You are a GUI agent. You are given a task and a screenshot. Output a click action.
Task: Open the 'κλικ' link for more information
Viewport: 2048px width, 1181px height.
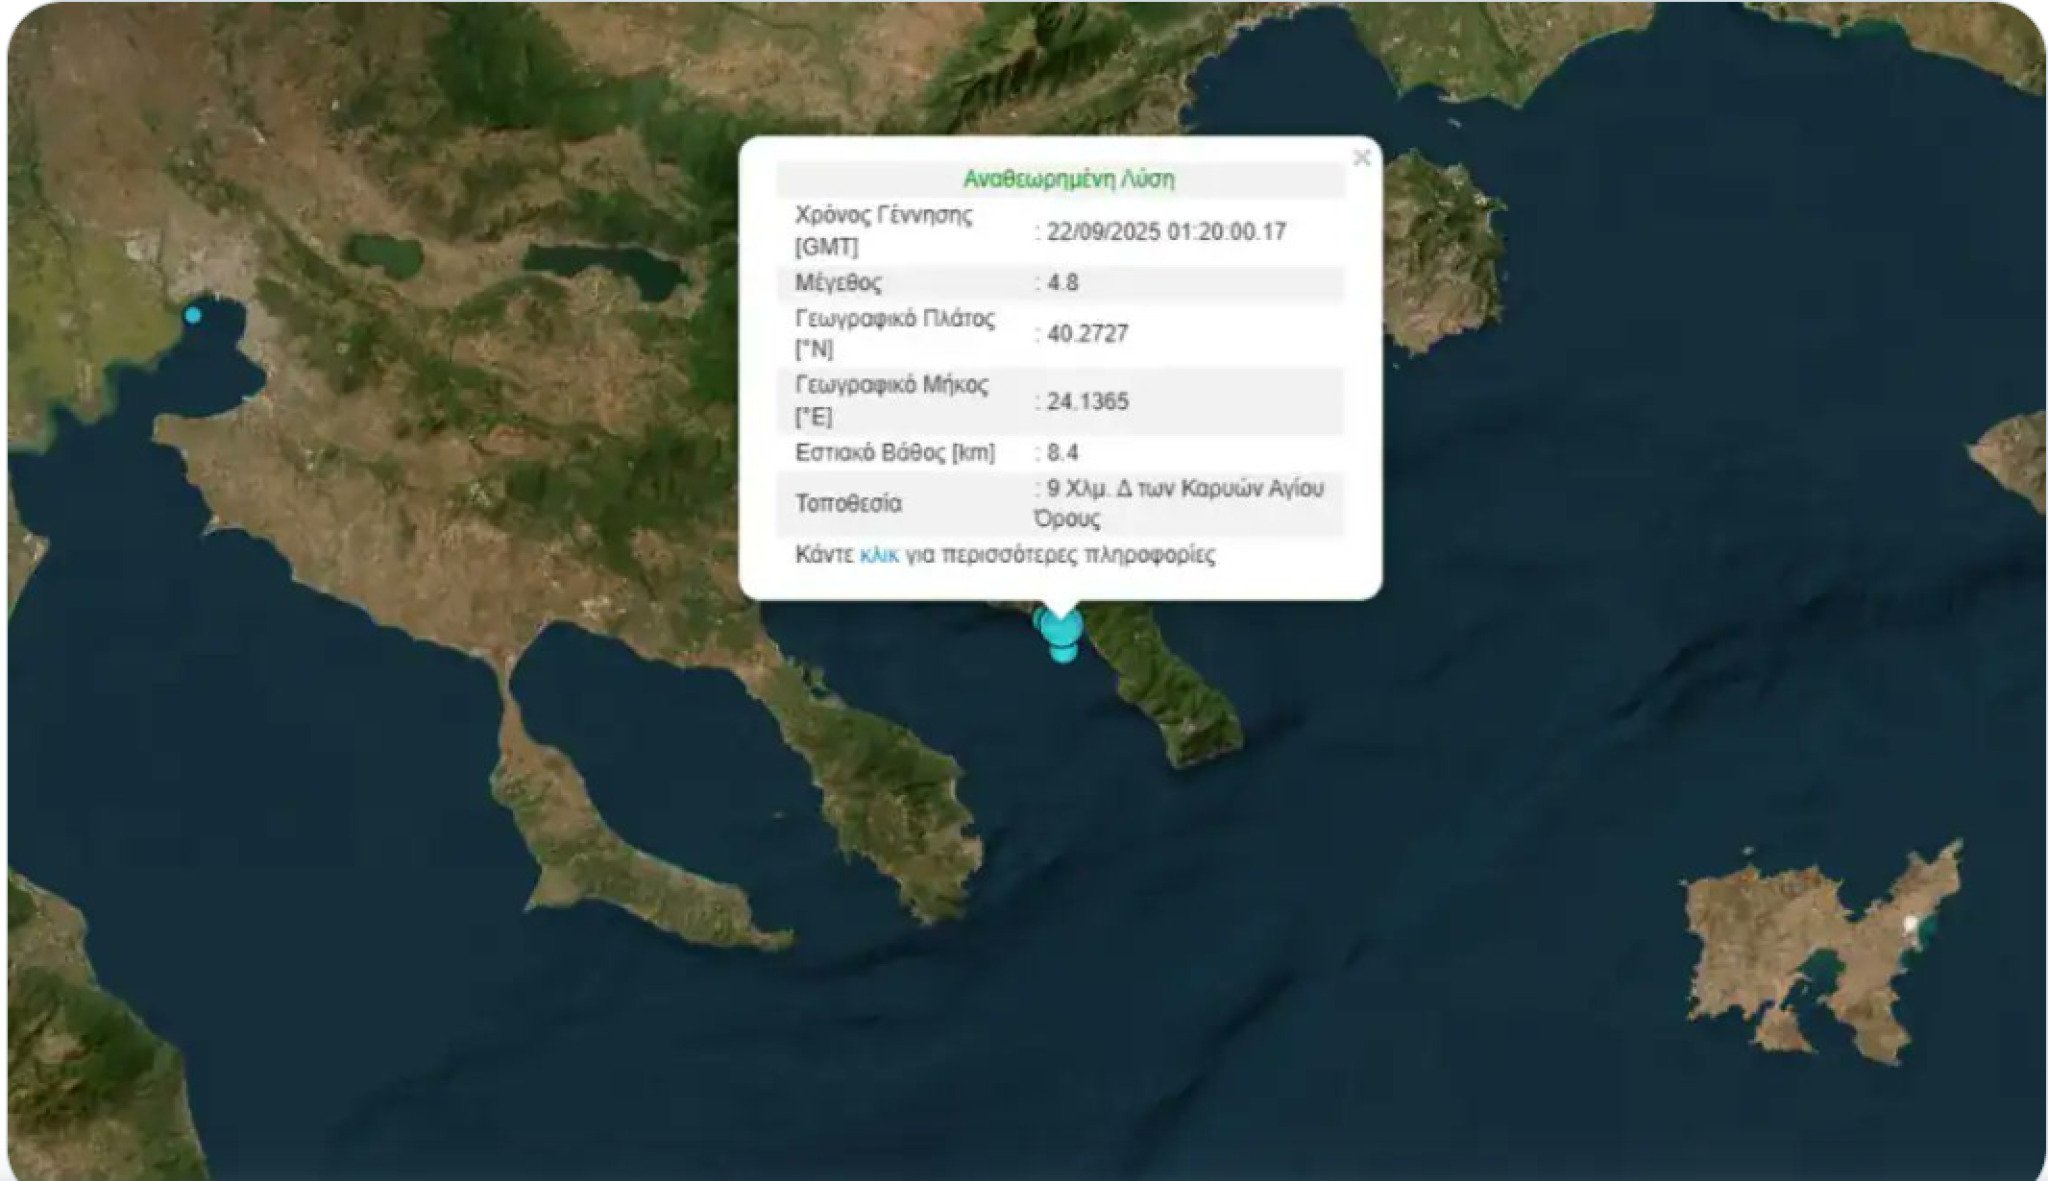[x=878, y=555]
